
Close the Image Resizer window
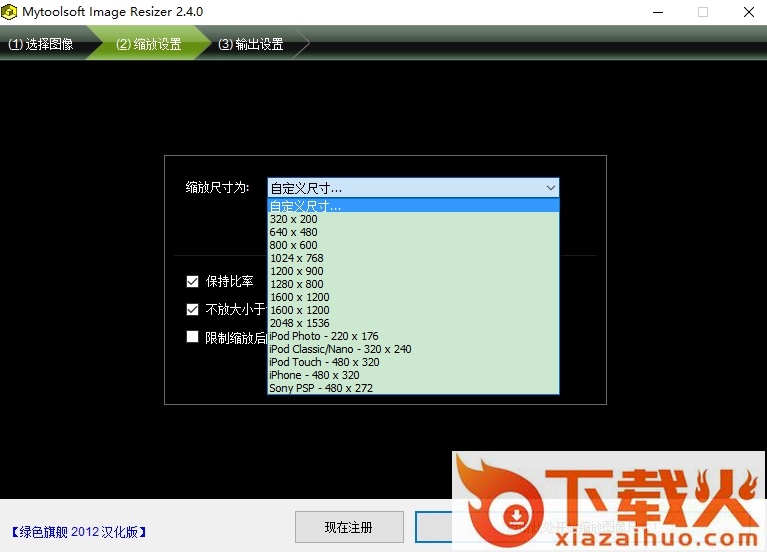point(748,12)
